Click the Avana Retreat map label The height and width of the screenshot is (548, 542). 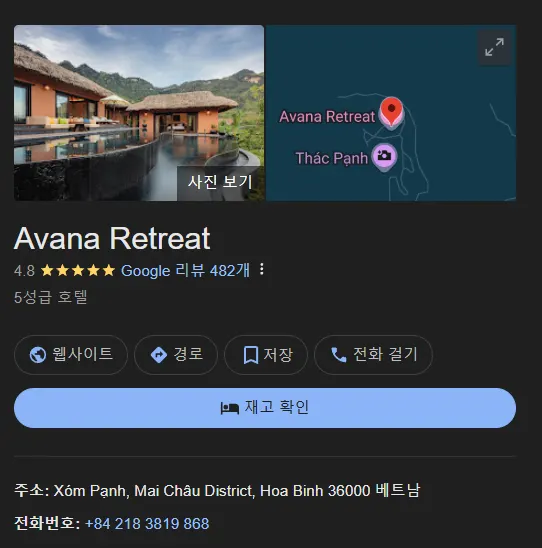(x=327, y=116)
